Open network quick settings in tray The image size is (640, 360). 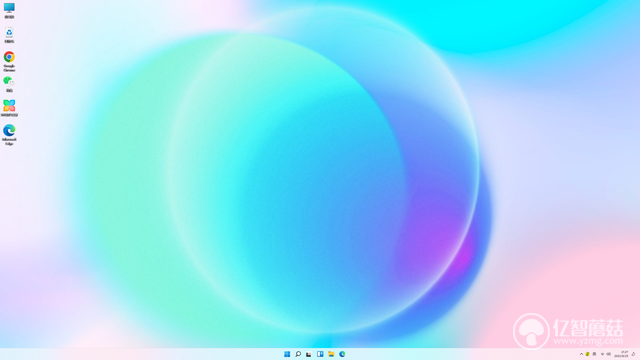point(602,354)
